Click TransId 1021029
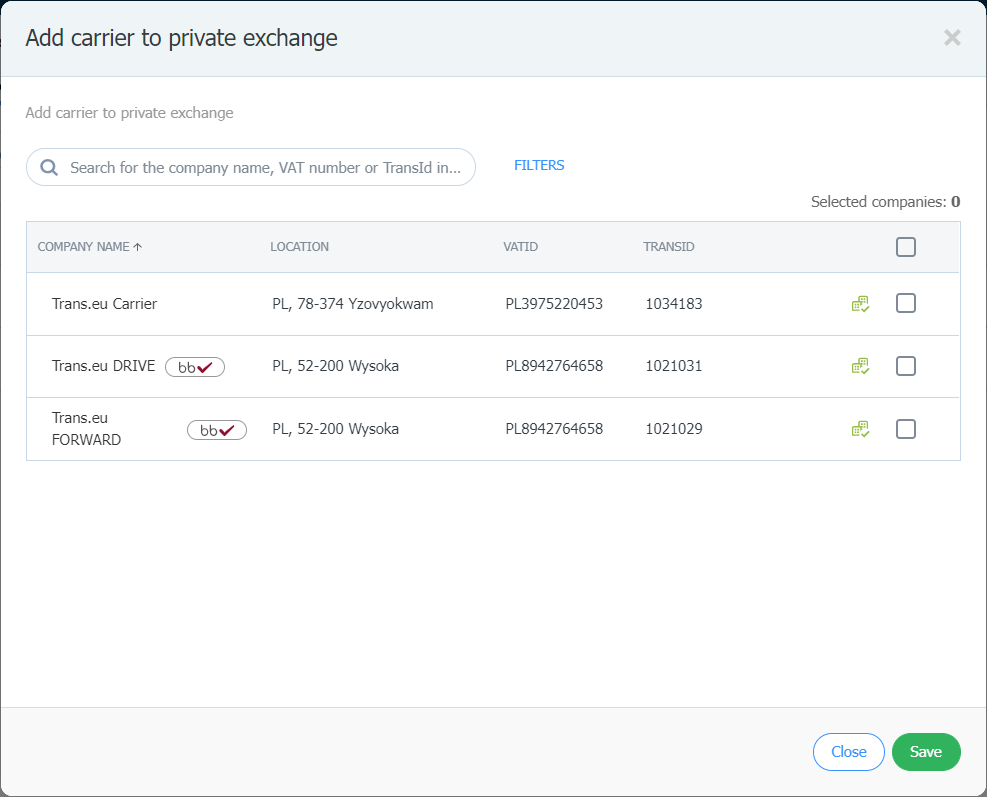This screenshot has width=987, height=797. [x=674, y=429]
